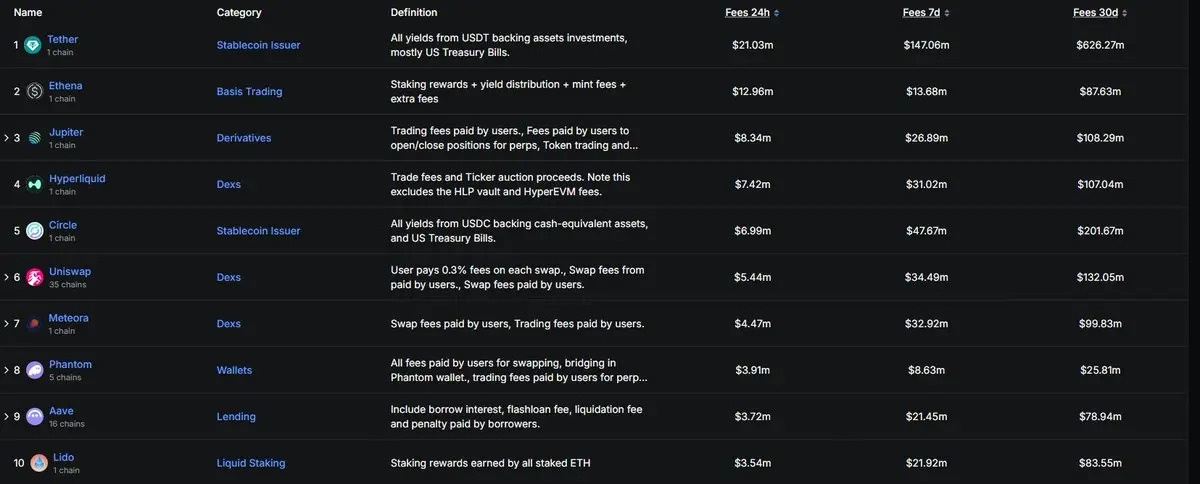This screenshot has width=1200, height=484.
Task: Click the Tether logo icon
Action: [x=33, y=45]
